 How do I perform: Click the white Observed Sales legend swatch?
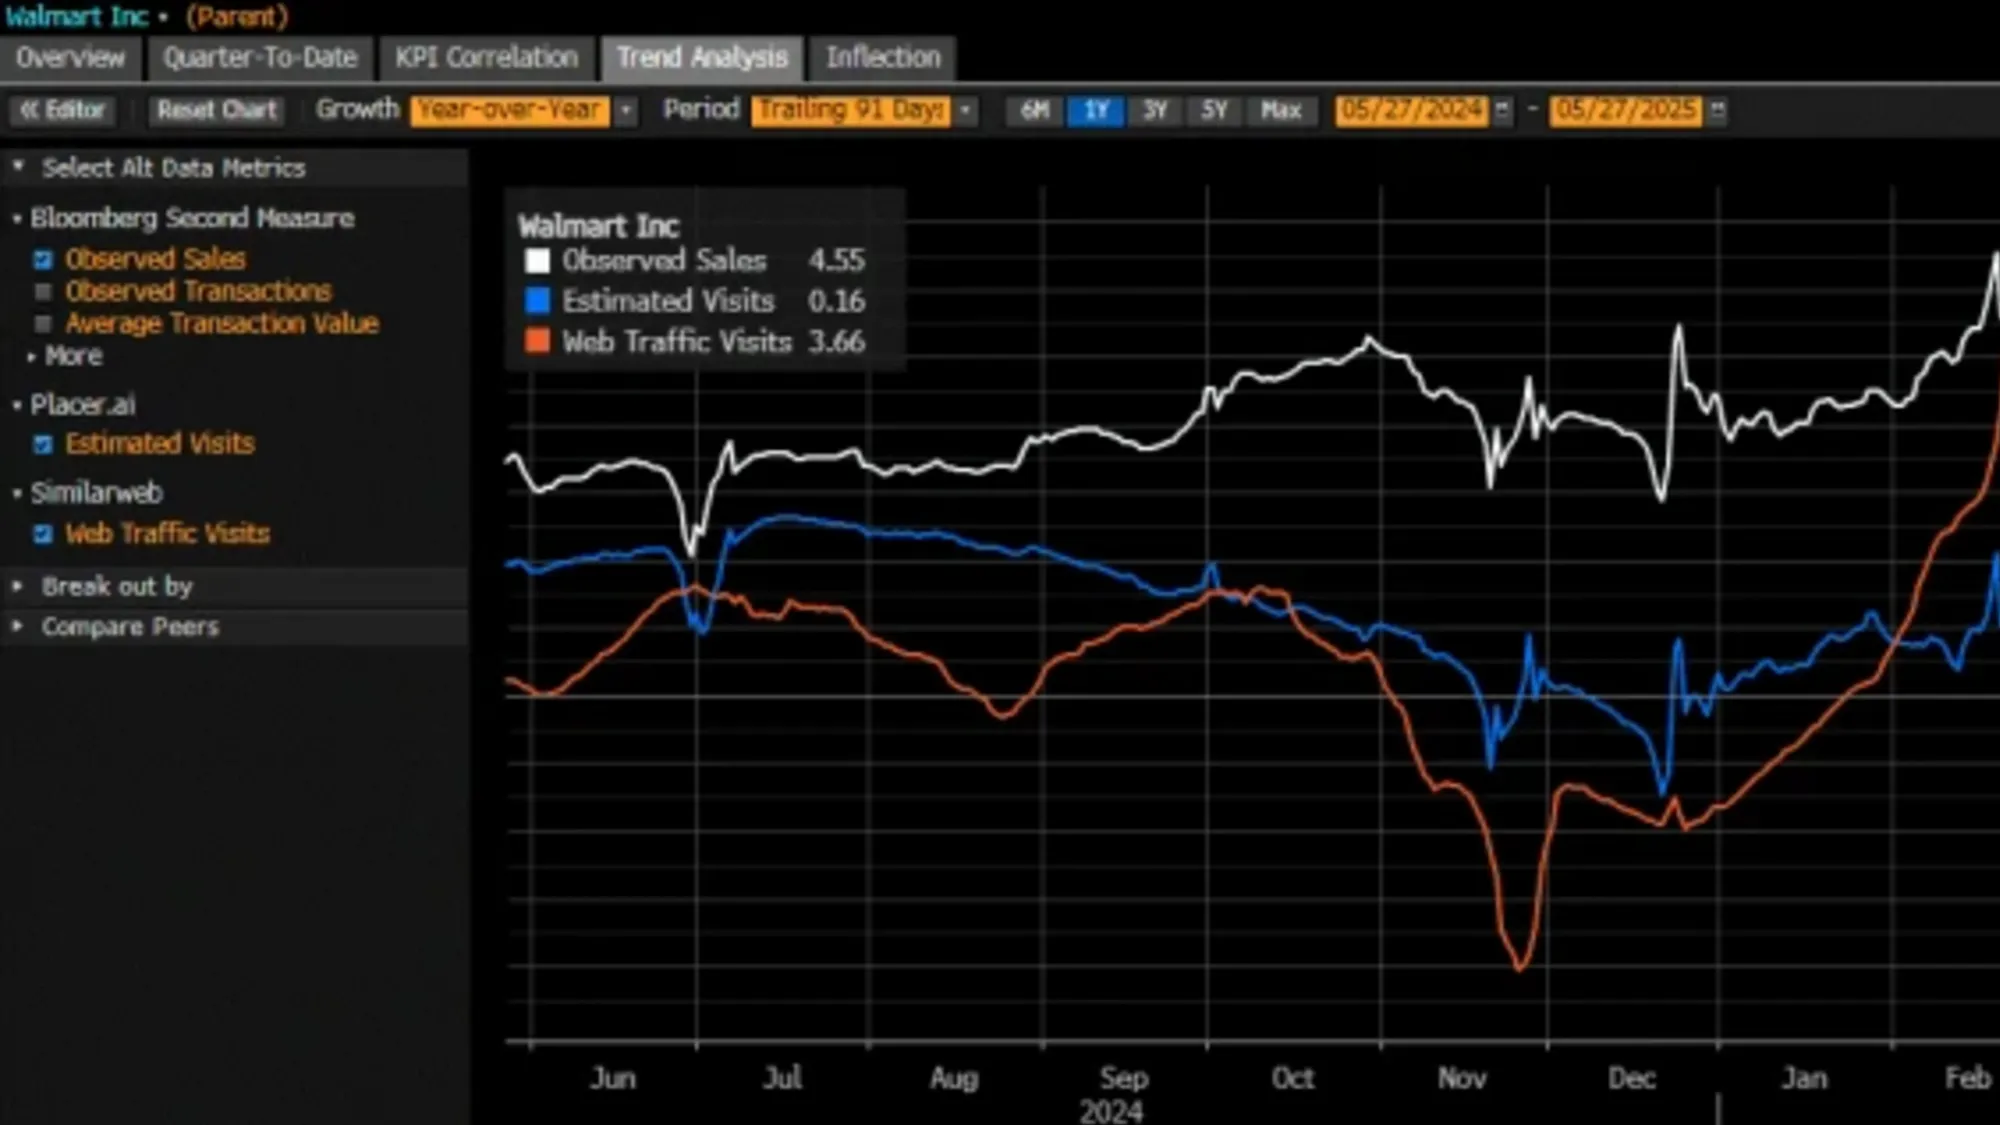537,261
